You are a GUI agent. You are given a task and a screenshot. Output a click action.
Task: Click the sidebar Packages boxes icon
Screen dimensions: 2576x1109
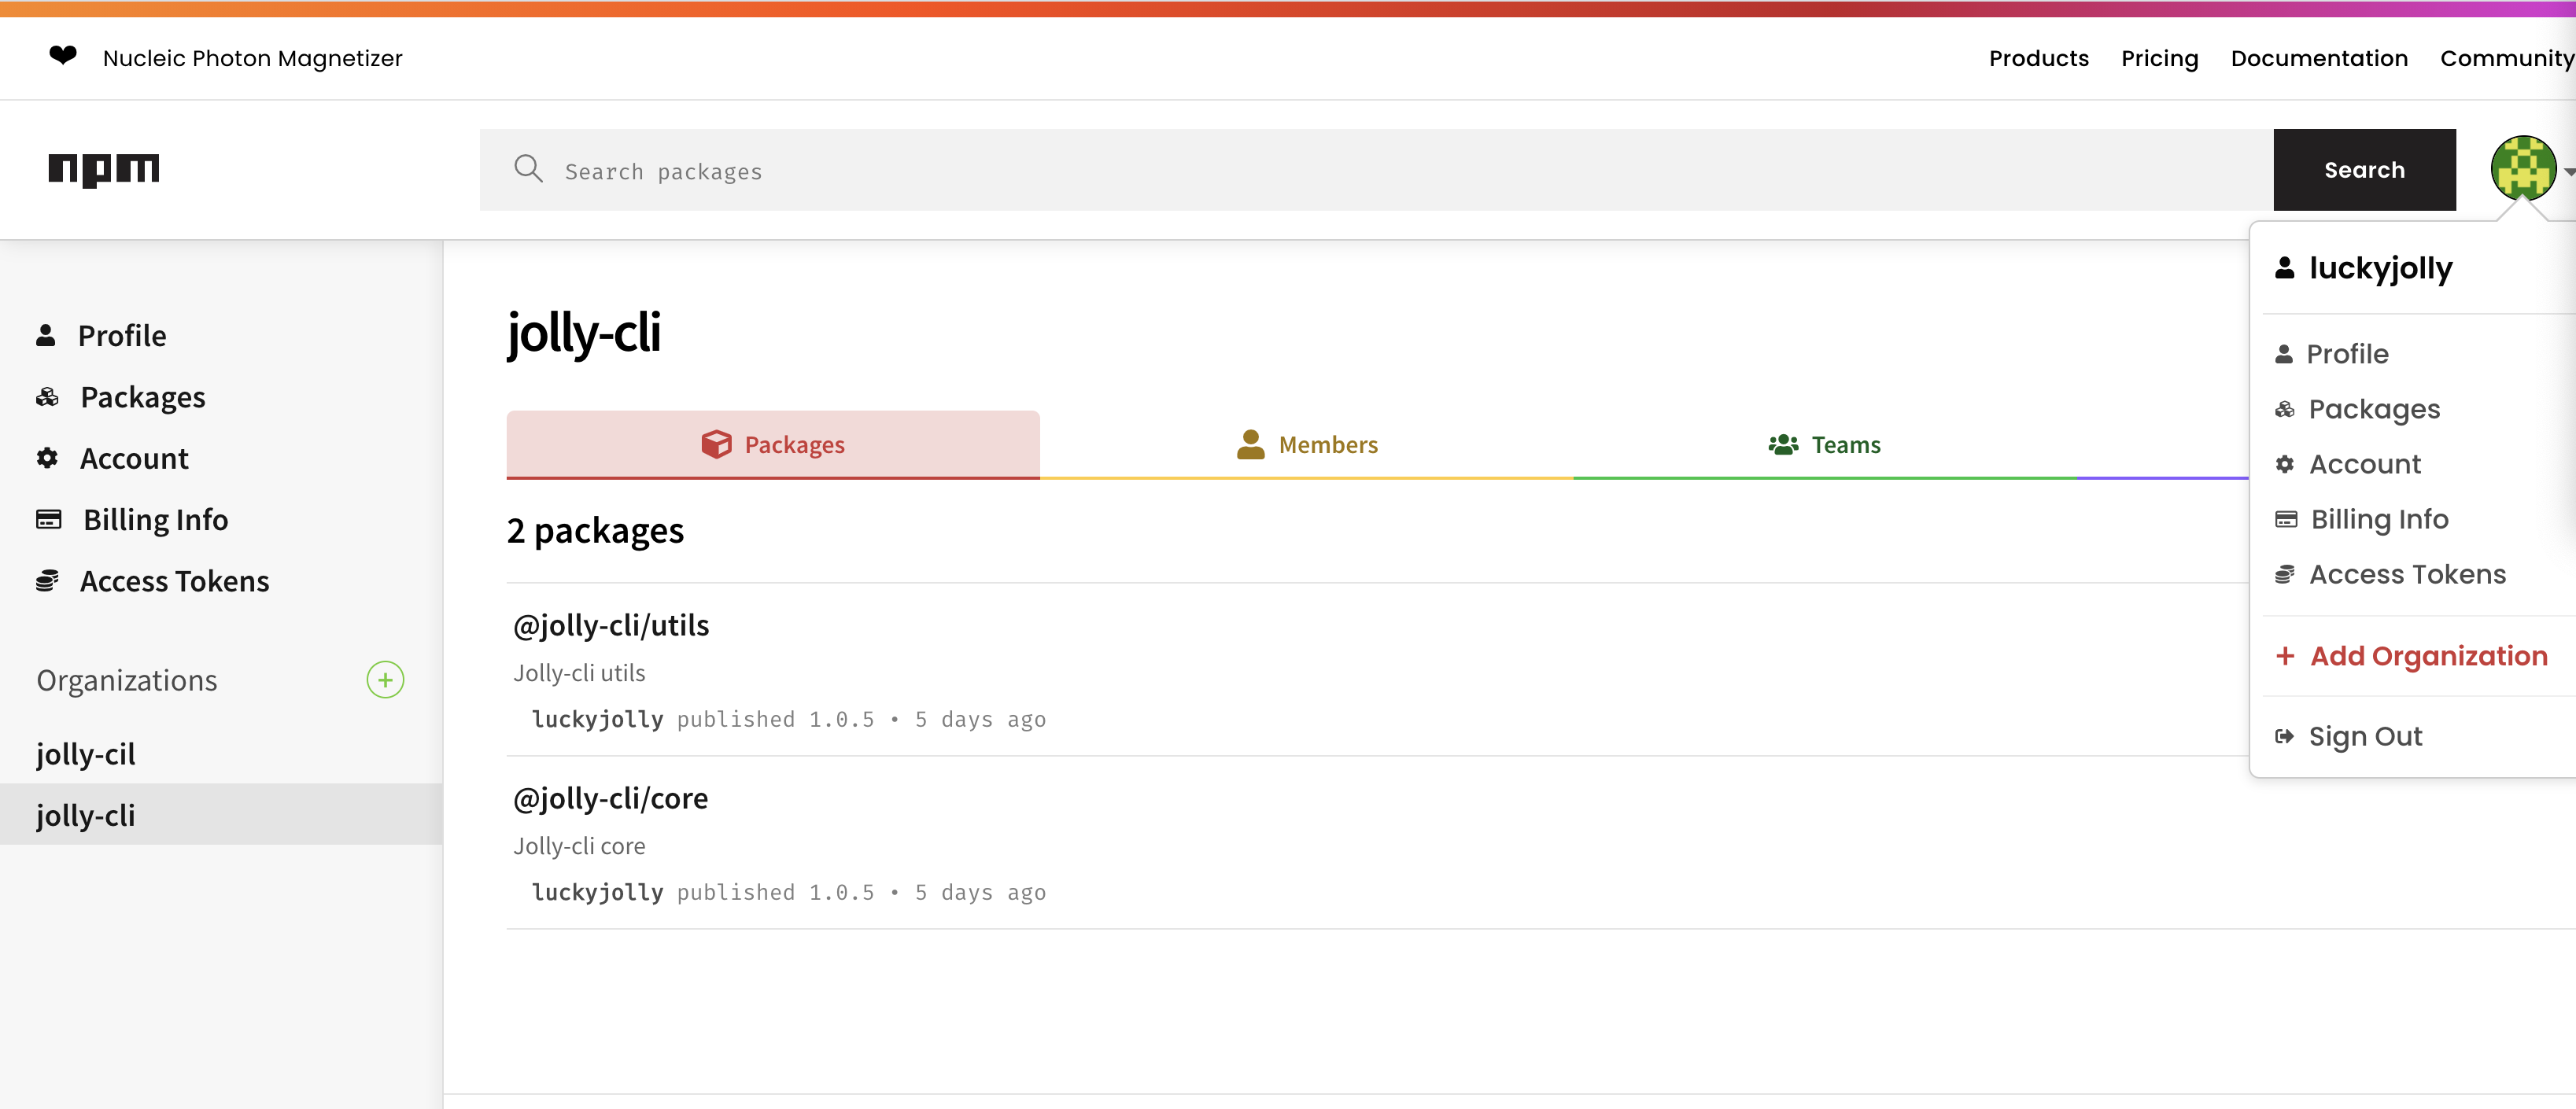(47, 397)
